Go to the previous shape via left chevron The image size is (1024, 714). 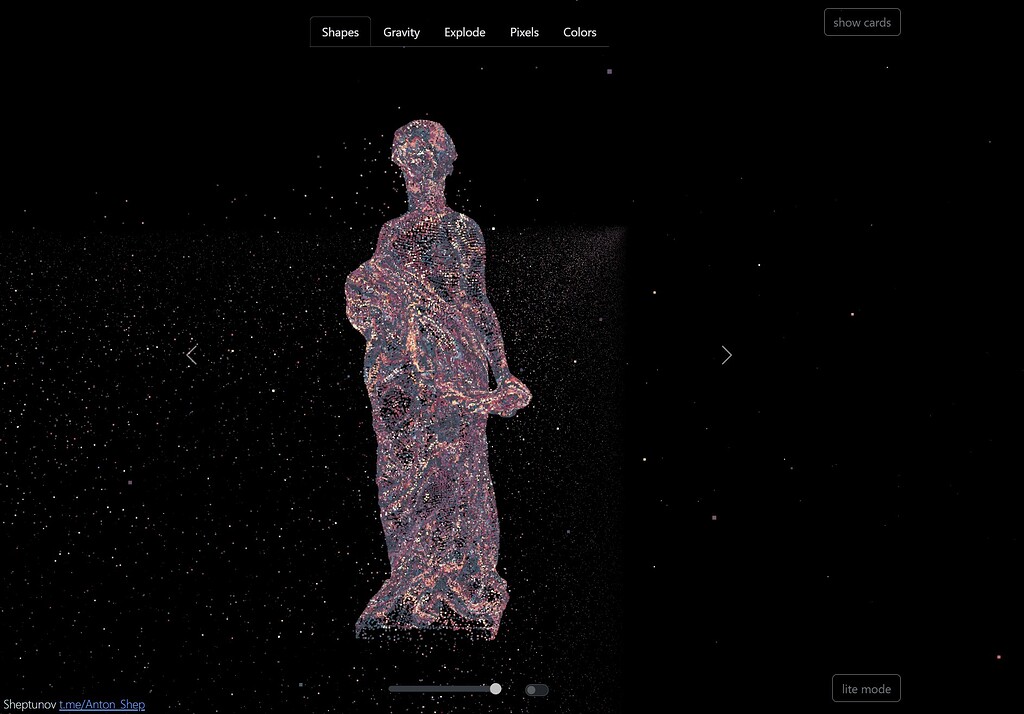click(x=191, y=355)
